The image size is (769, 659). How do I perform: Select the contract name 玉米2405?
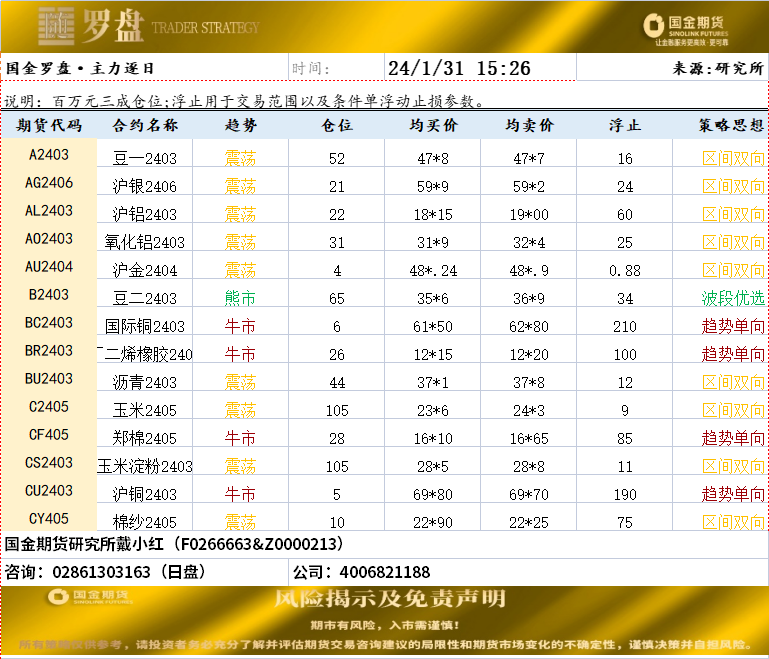coord(145,410)
